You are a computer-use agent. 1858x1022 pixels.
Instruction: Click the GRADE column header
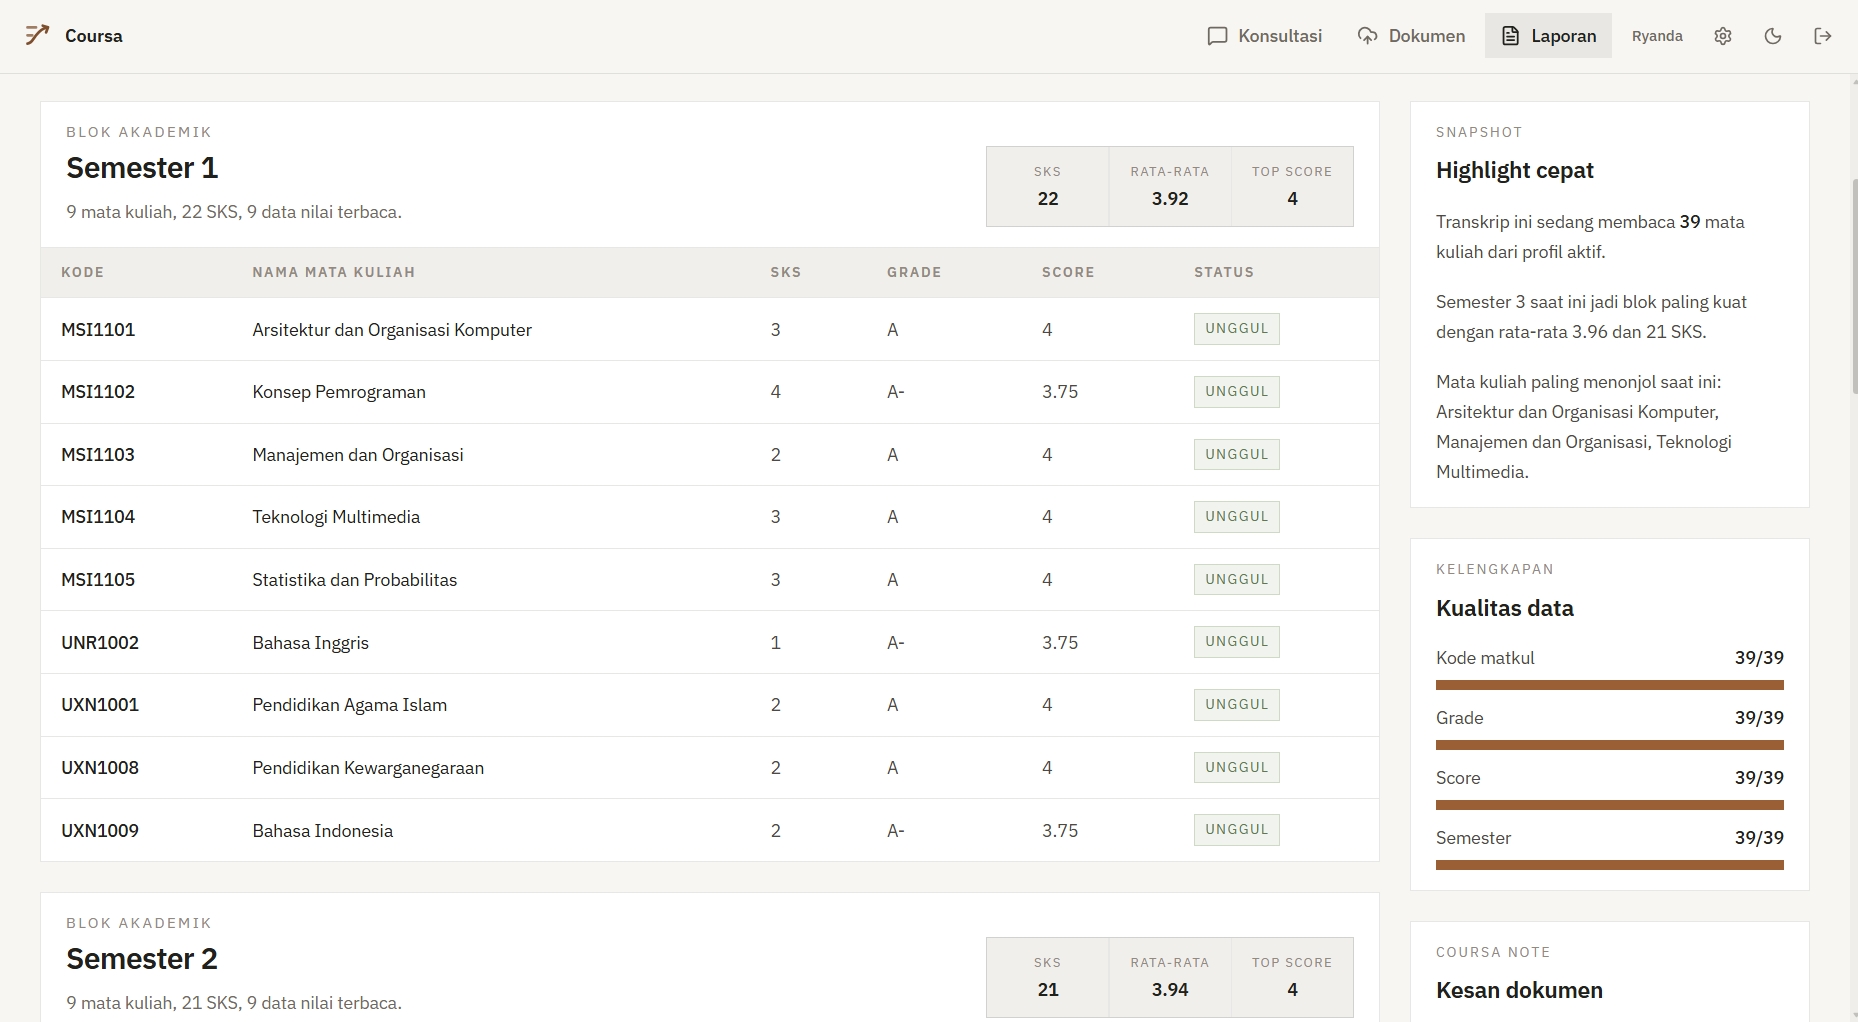point(914,272)
